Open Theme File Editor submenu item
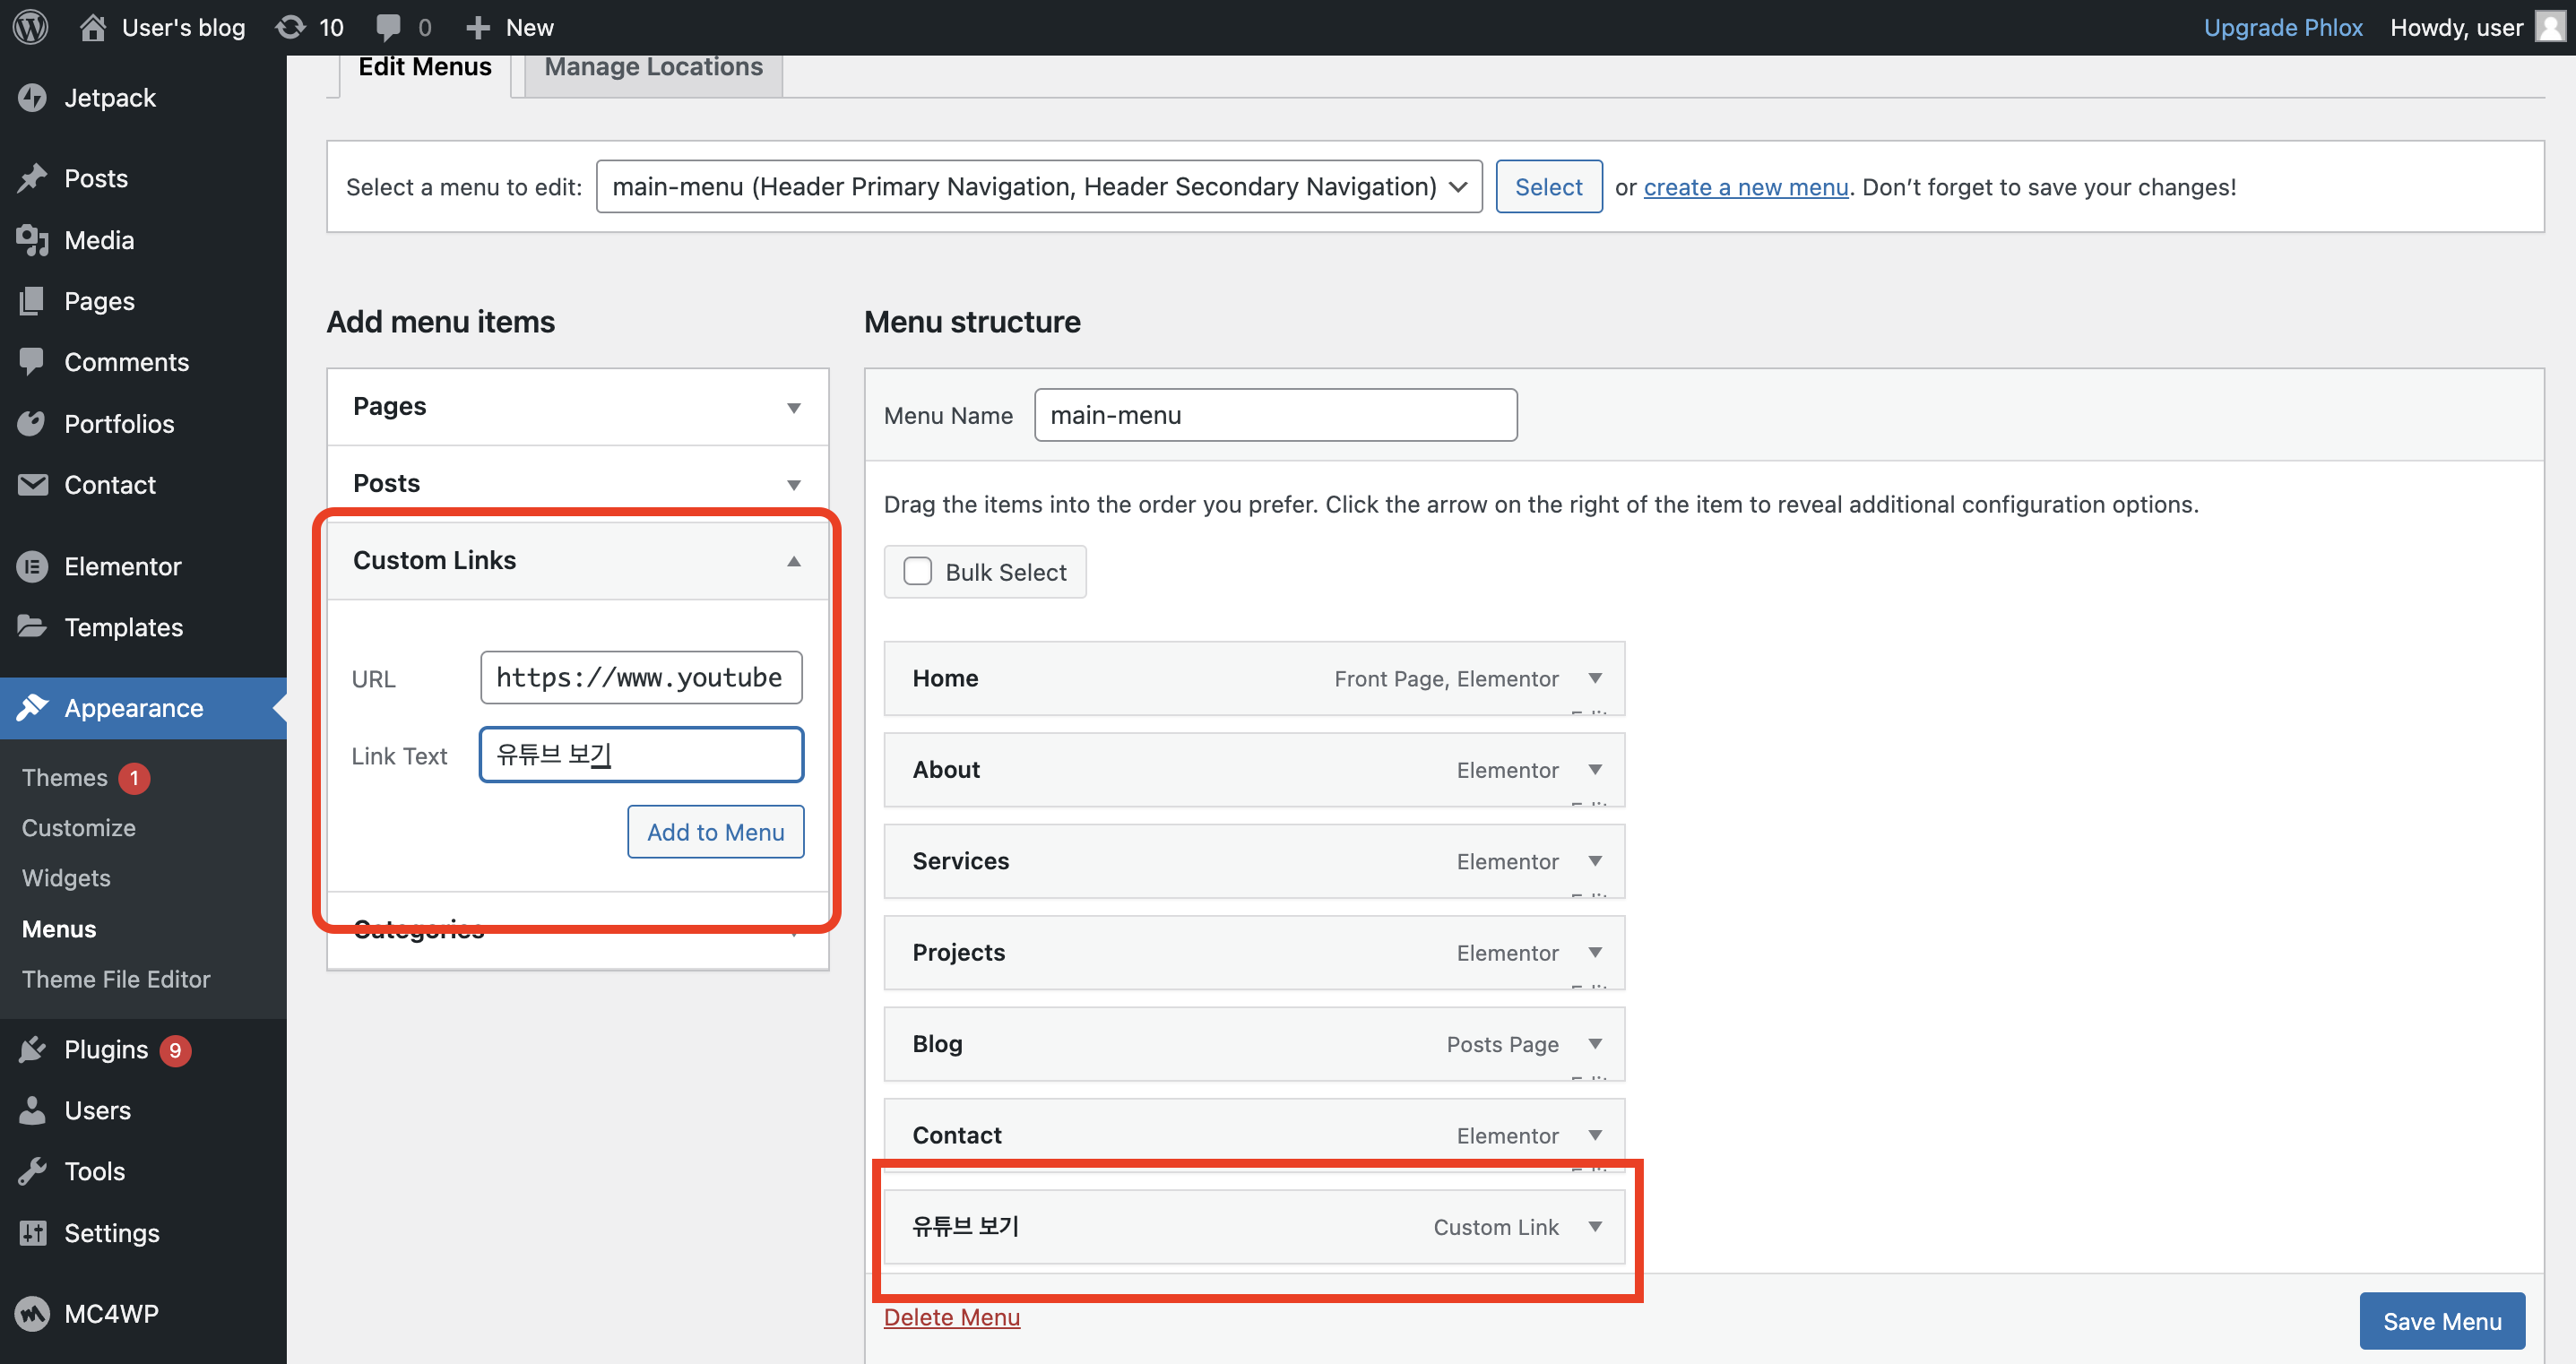This screenshot has height=1364, width=2576. coord(116,980)
